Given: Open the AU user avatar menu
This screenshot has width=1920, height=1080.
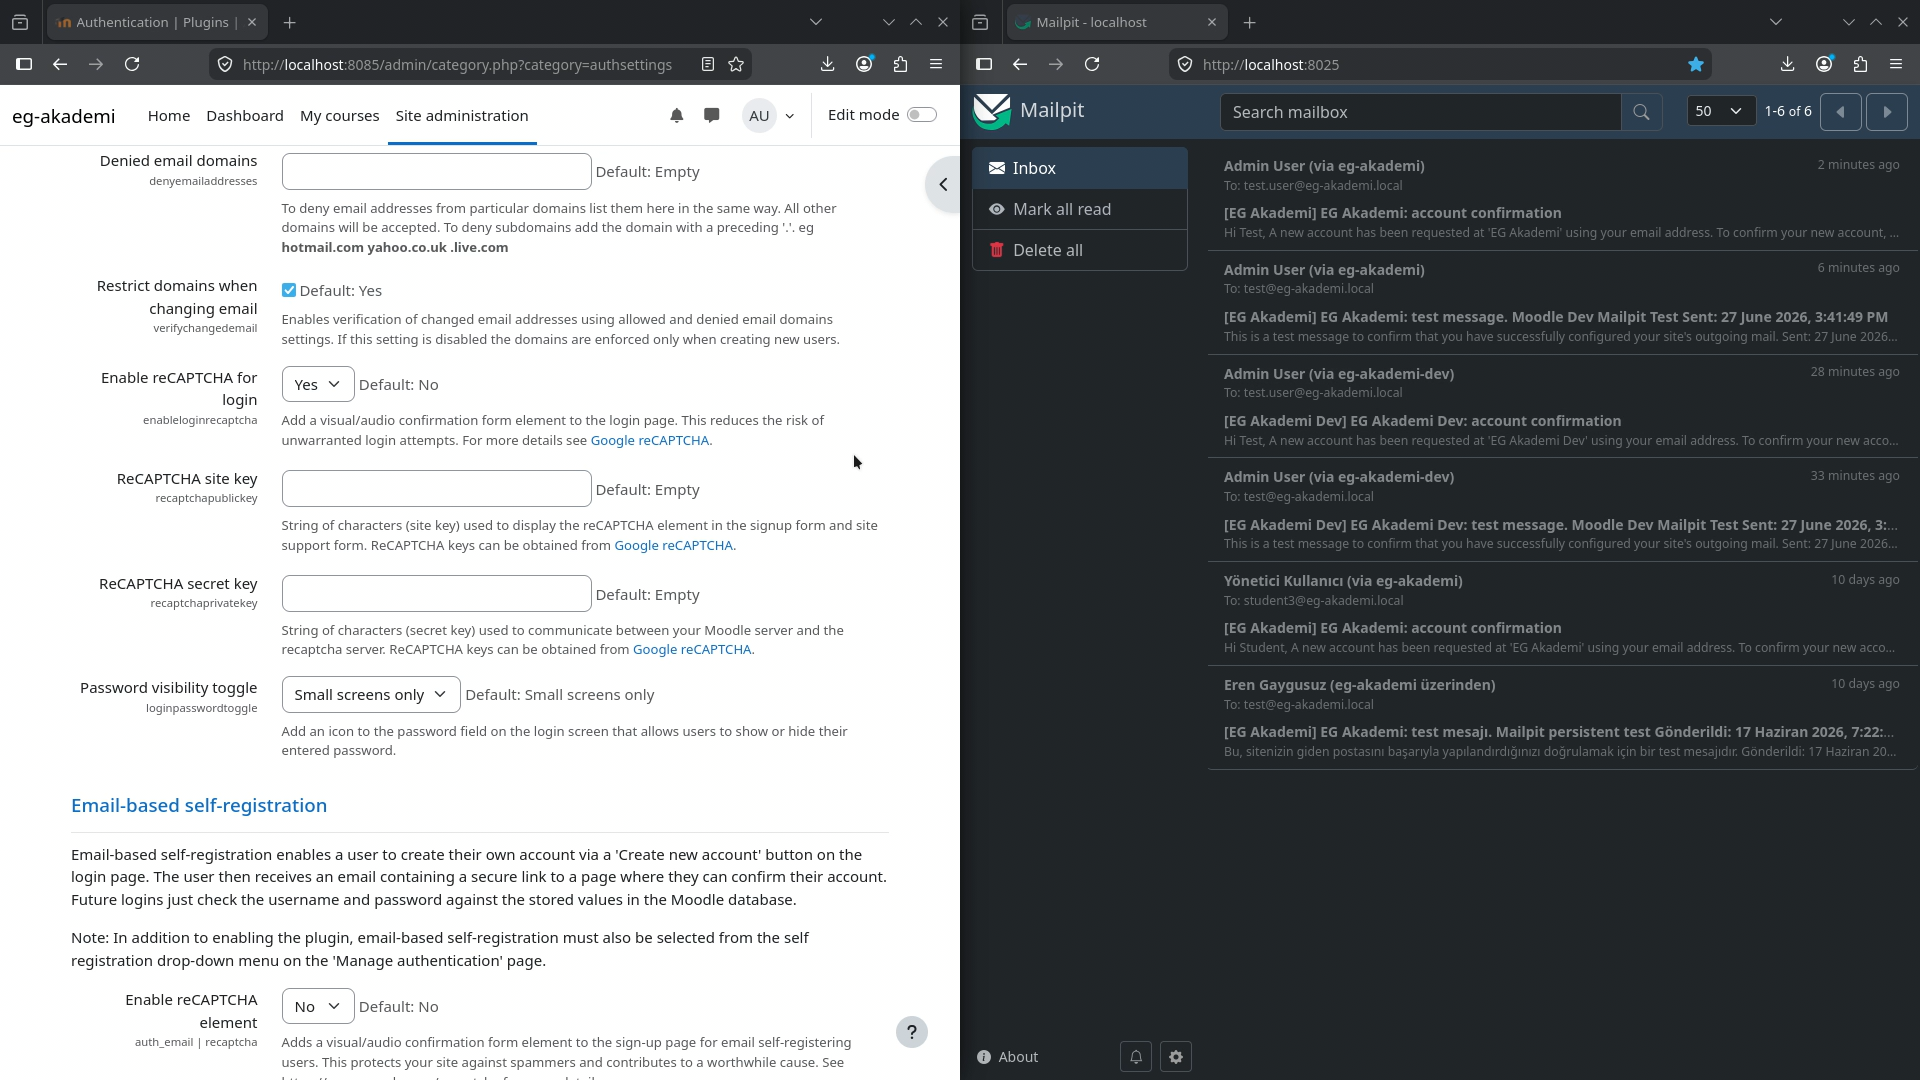Looking at the screenshot, I should point(768,116).
